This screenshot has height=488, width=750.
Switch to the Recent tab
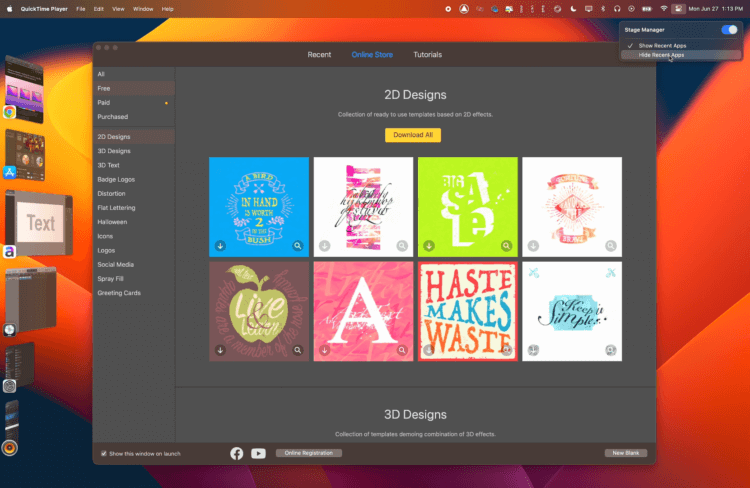point(319,54)
